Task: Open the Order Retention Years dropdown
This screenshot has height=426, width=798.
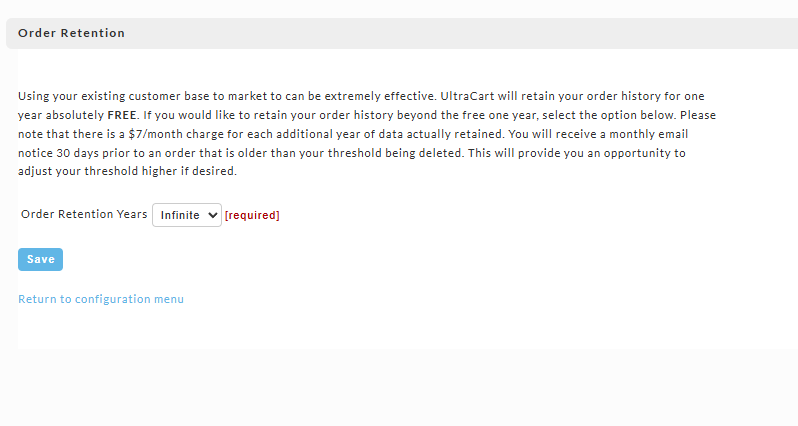Action: tap(187, 215)
